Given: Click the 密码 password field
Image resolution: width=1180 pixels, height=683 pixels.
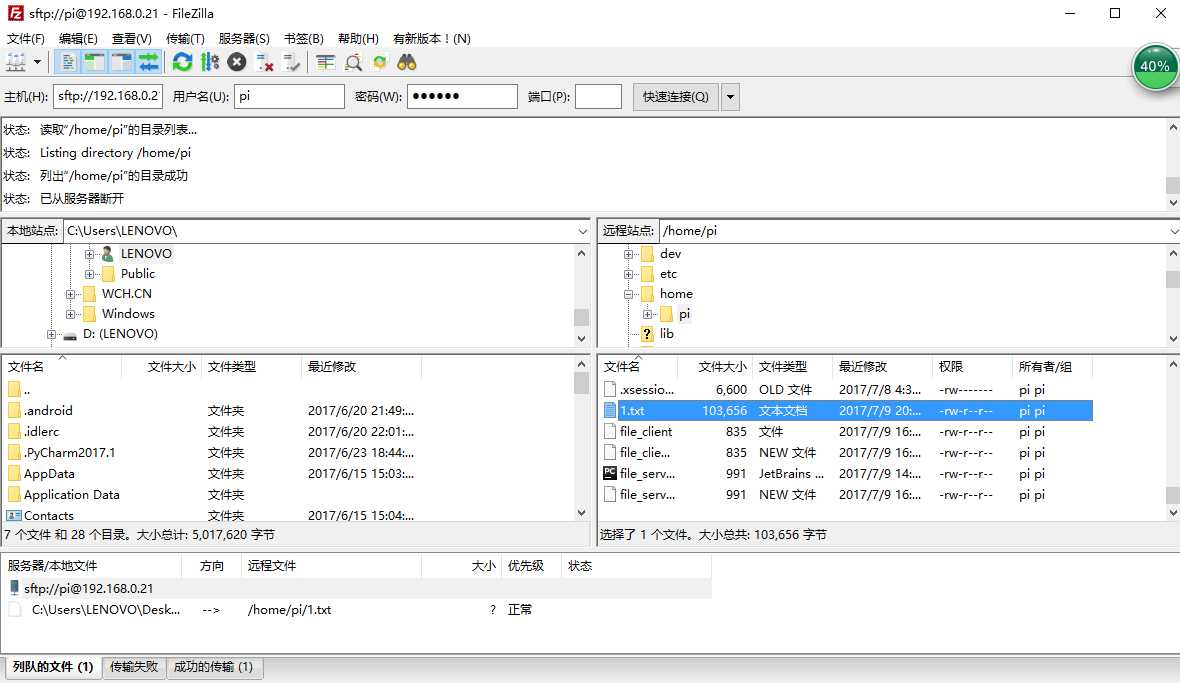Looking at the screenshot, I should pyautogui.click(x=462, y=96).
